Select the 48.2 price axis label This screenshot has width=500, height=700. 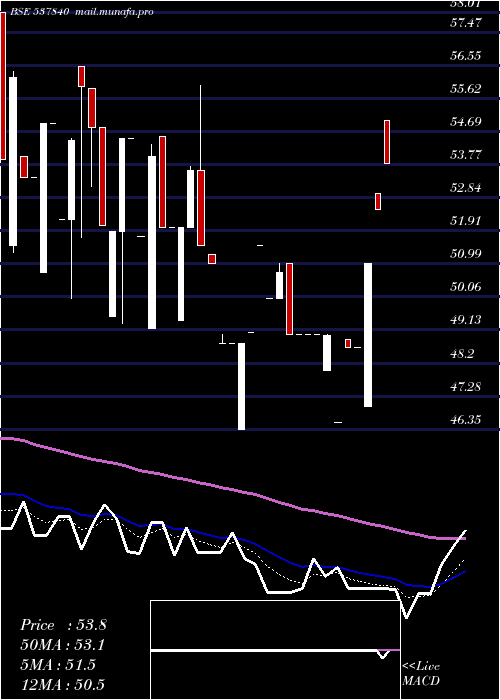[462, 354]
